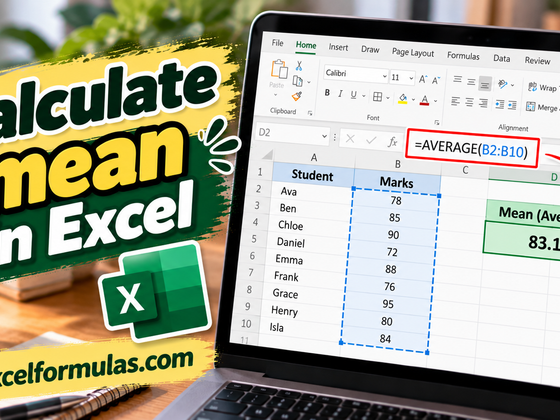Click the Marks header cell
The image size is (560, 420).
pos(396,182)
